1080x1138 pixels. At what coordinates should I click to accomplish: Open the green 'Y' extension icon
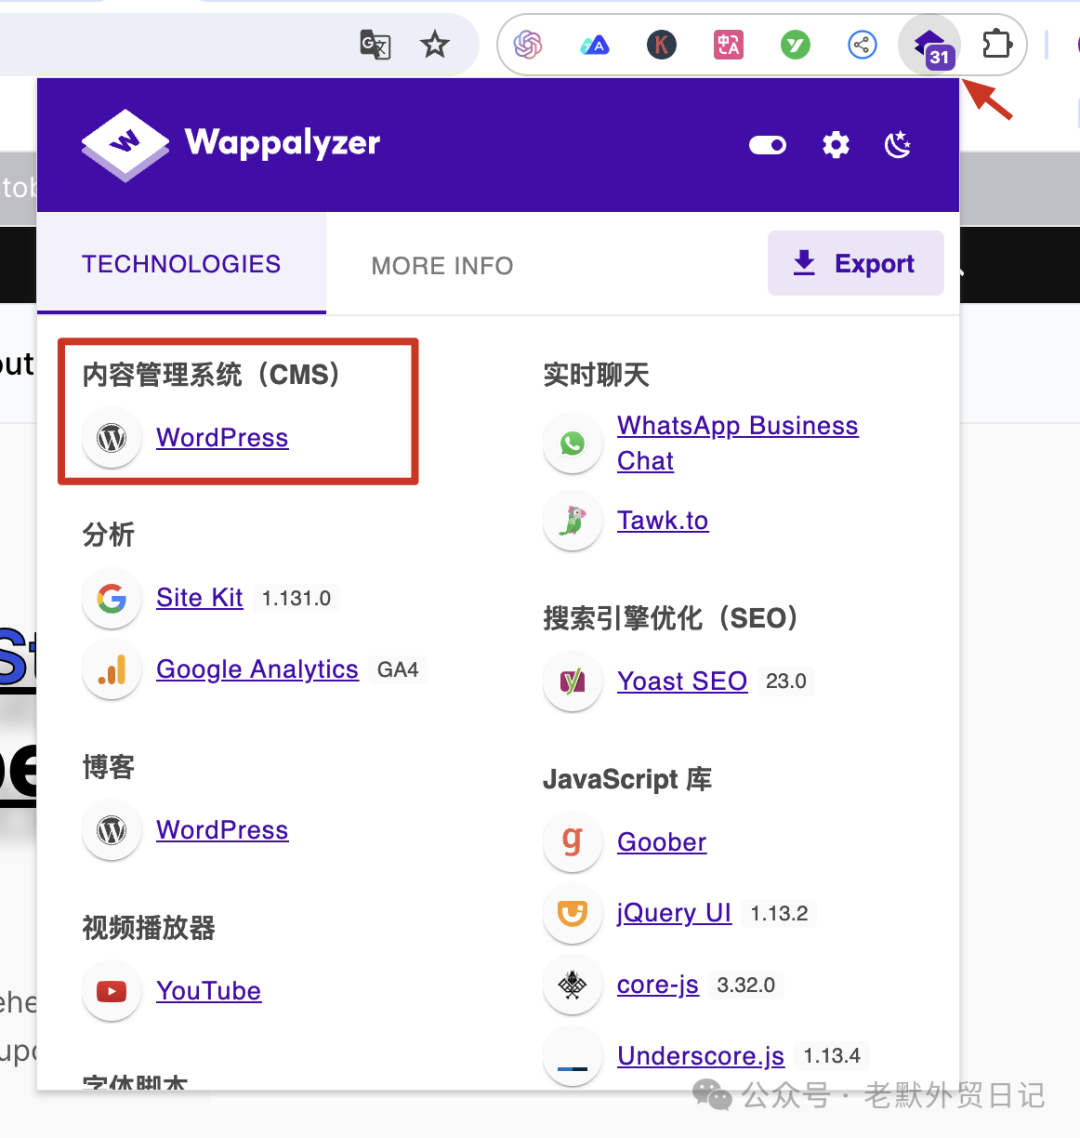coord(795,45)
